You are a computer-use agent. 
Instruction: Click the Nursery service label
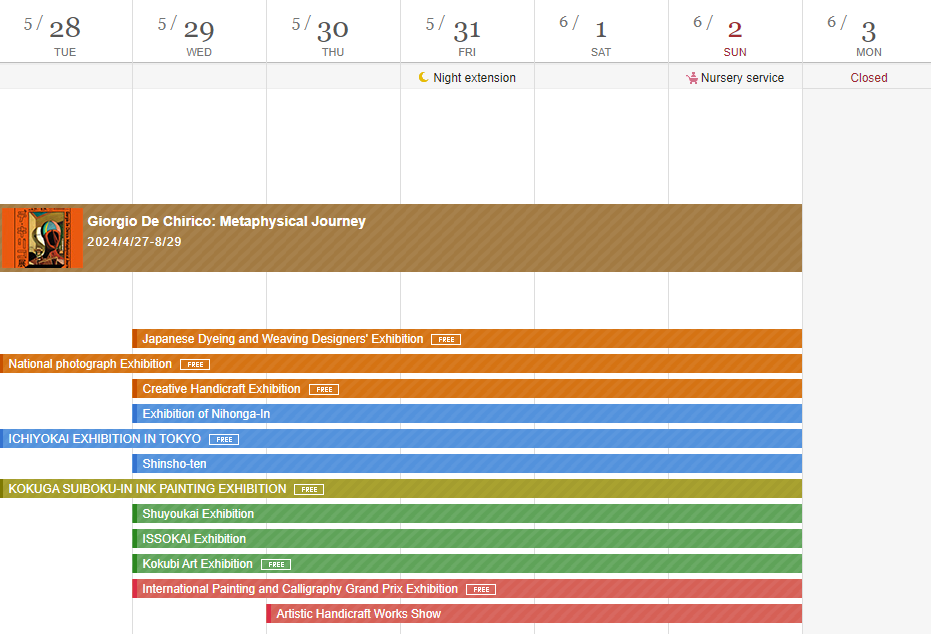pyautogui.click(x=742, y=78)
